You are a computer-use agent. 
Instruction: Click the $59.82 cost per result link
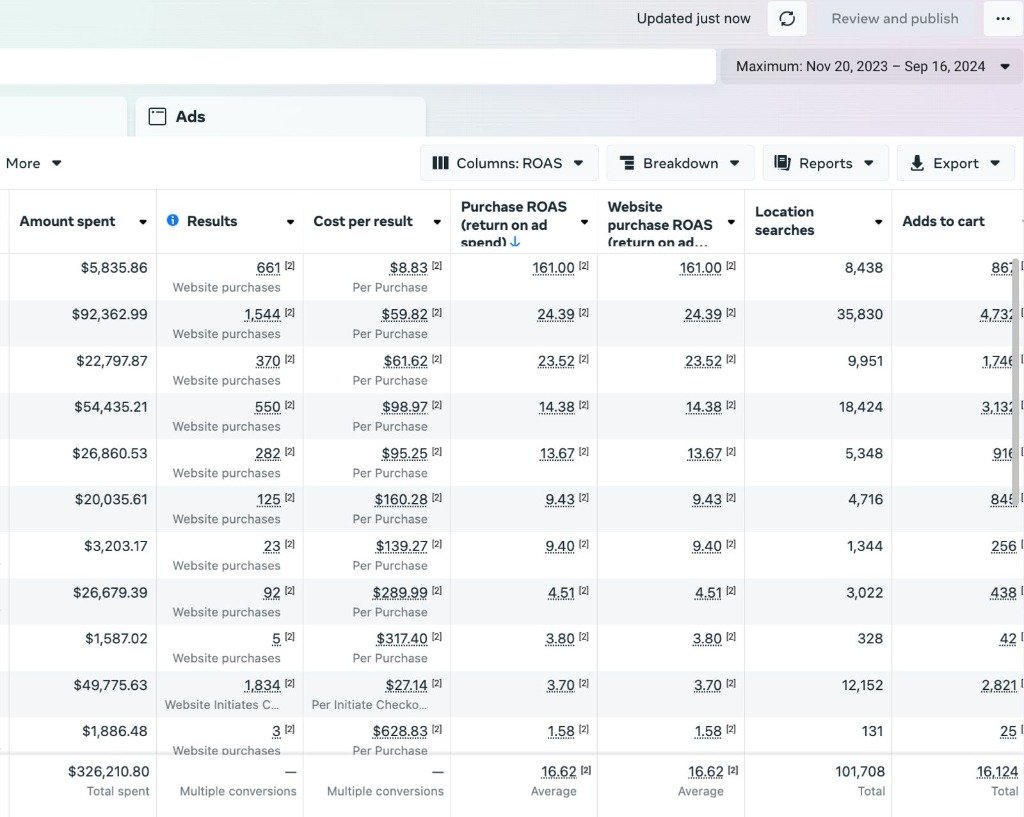[404, 314]
